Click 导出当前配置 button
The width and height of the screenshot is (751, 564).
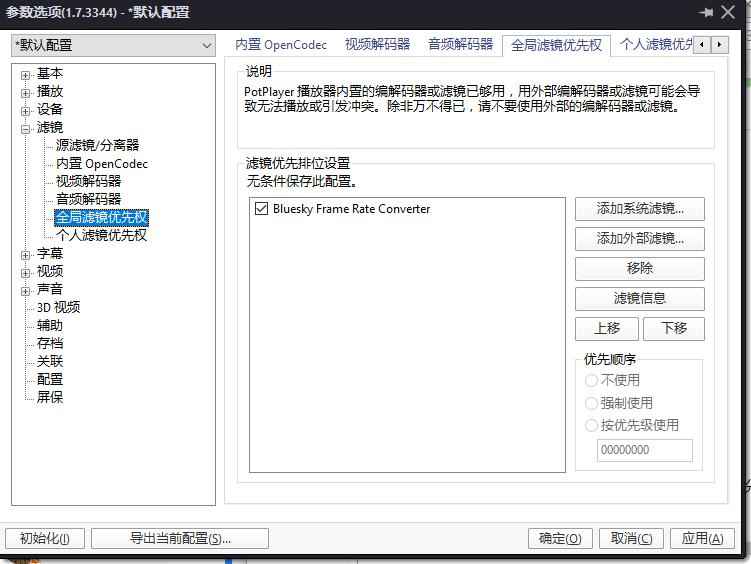click(180, 538)
